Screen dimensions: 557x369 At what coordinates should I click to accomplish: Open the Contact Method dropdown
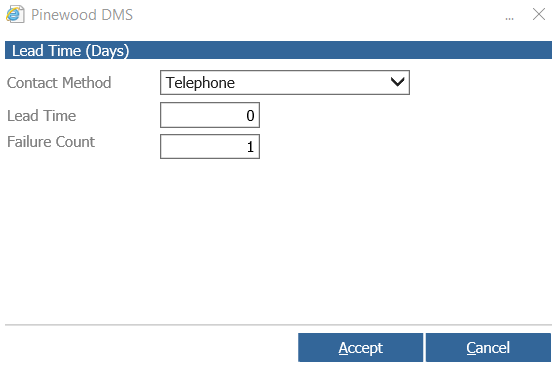click(285, 82)
